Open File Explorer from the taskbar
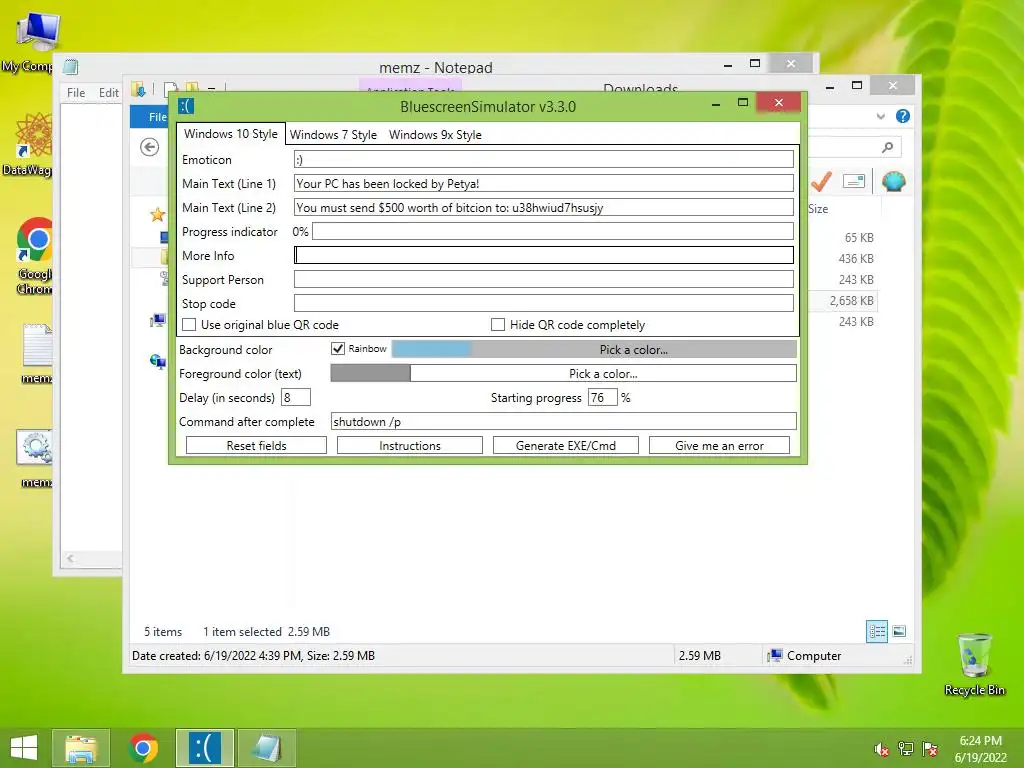 click(x=81, y=748)
